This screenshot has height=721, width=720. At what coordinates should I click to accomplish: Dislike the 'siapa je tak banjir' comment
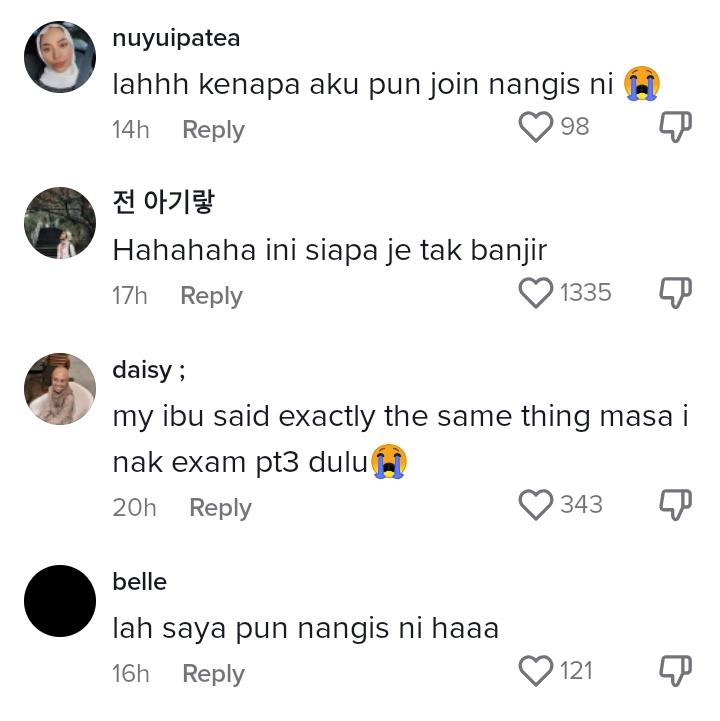coord(675,293)
